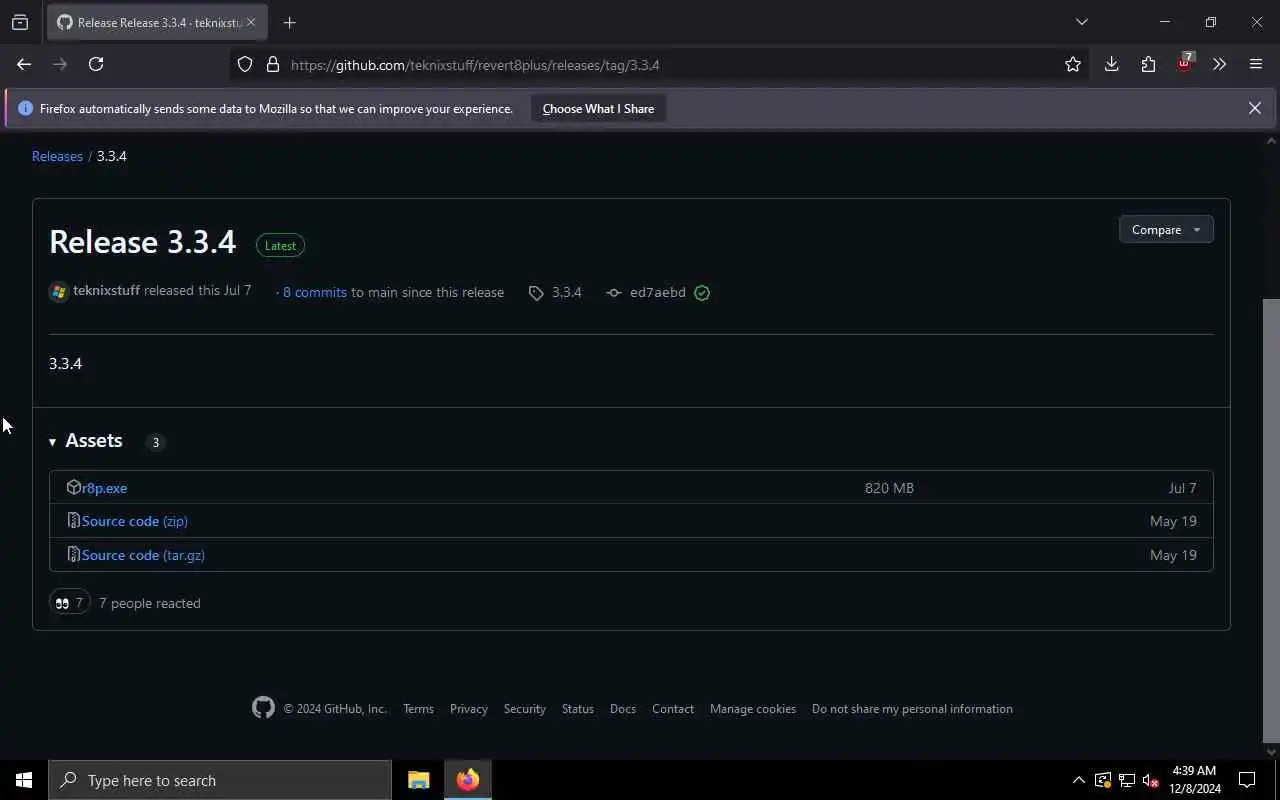Screen dimensions: 1280x800
Task: Close the Release 3.3.4 browser tab
Action: coord(251,22)
